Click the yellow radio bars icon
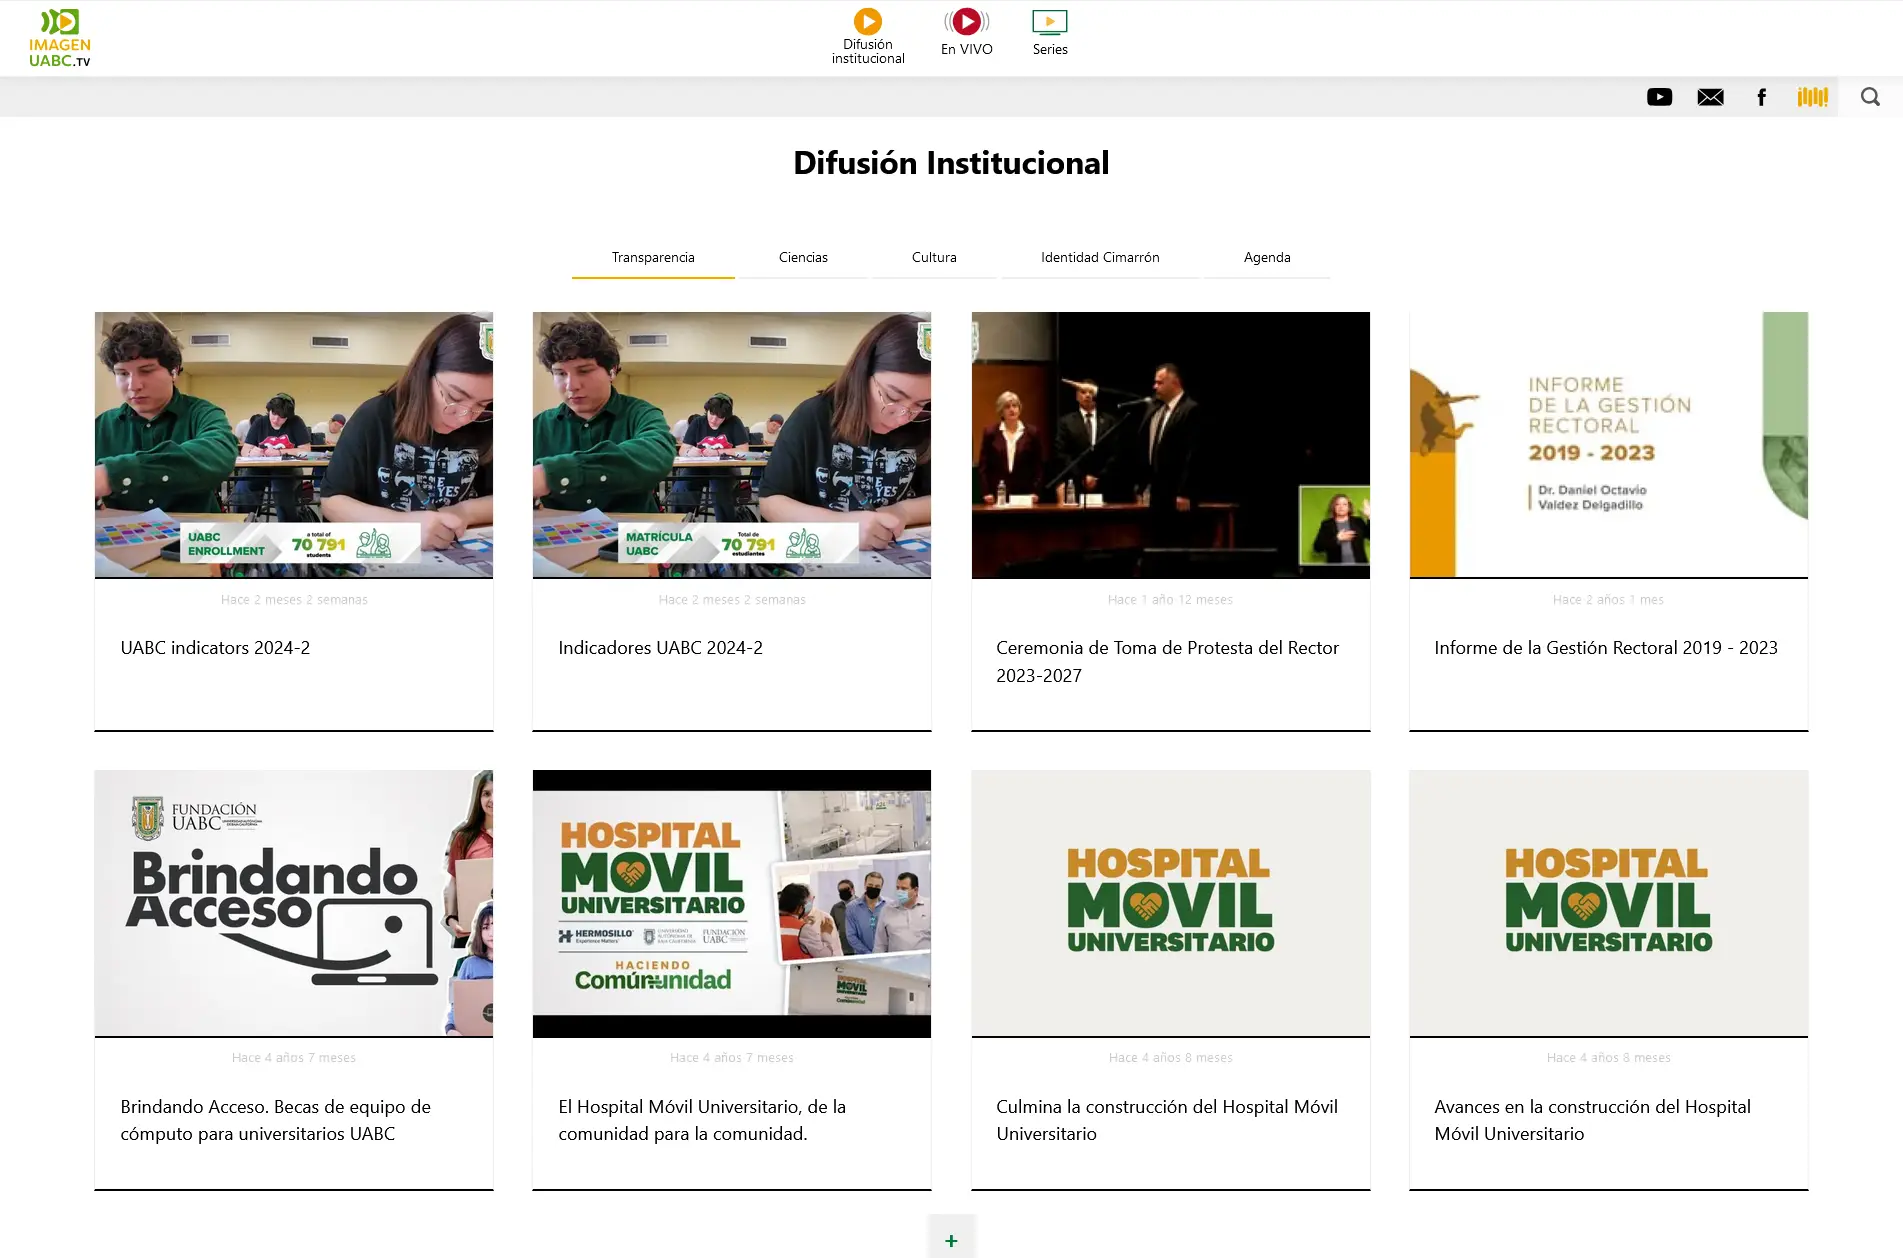Image resolution: width=1903 pixels, height=1258 pixels. (x=1812, y=97)
